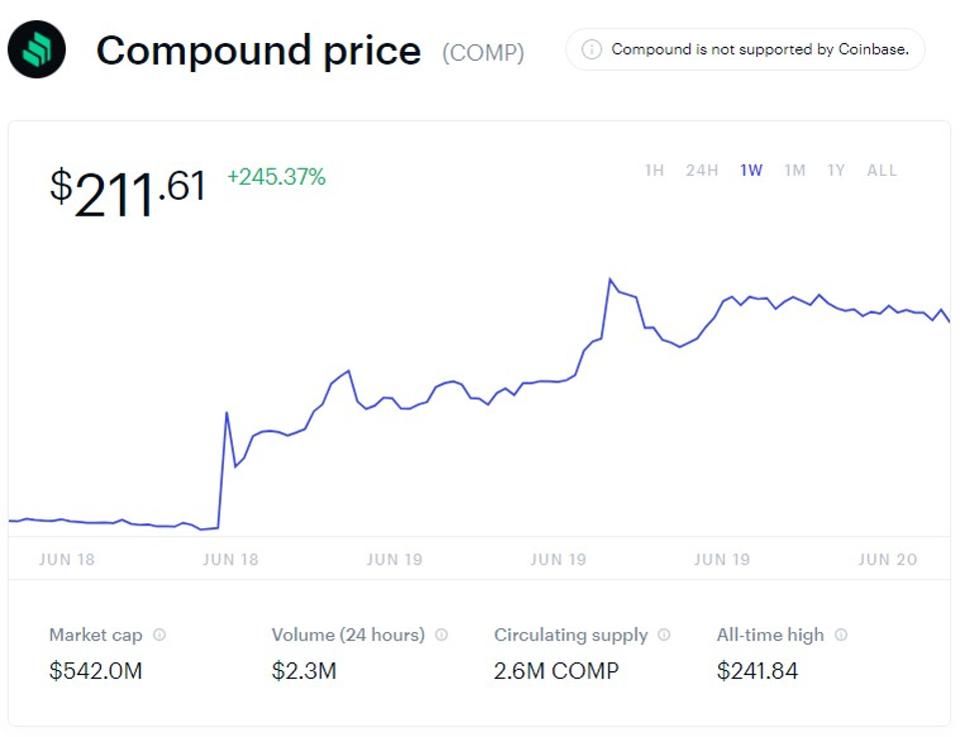
Task: Click the All-time high info icon
Action: pyautogui.click(x=841, y=635)
